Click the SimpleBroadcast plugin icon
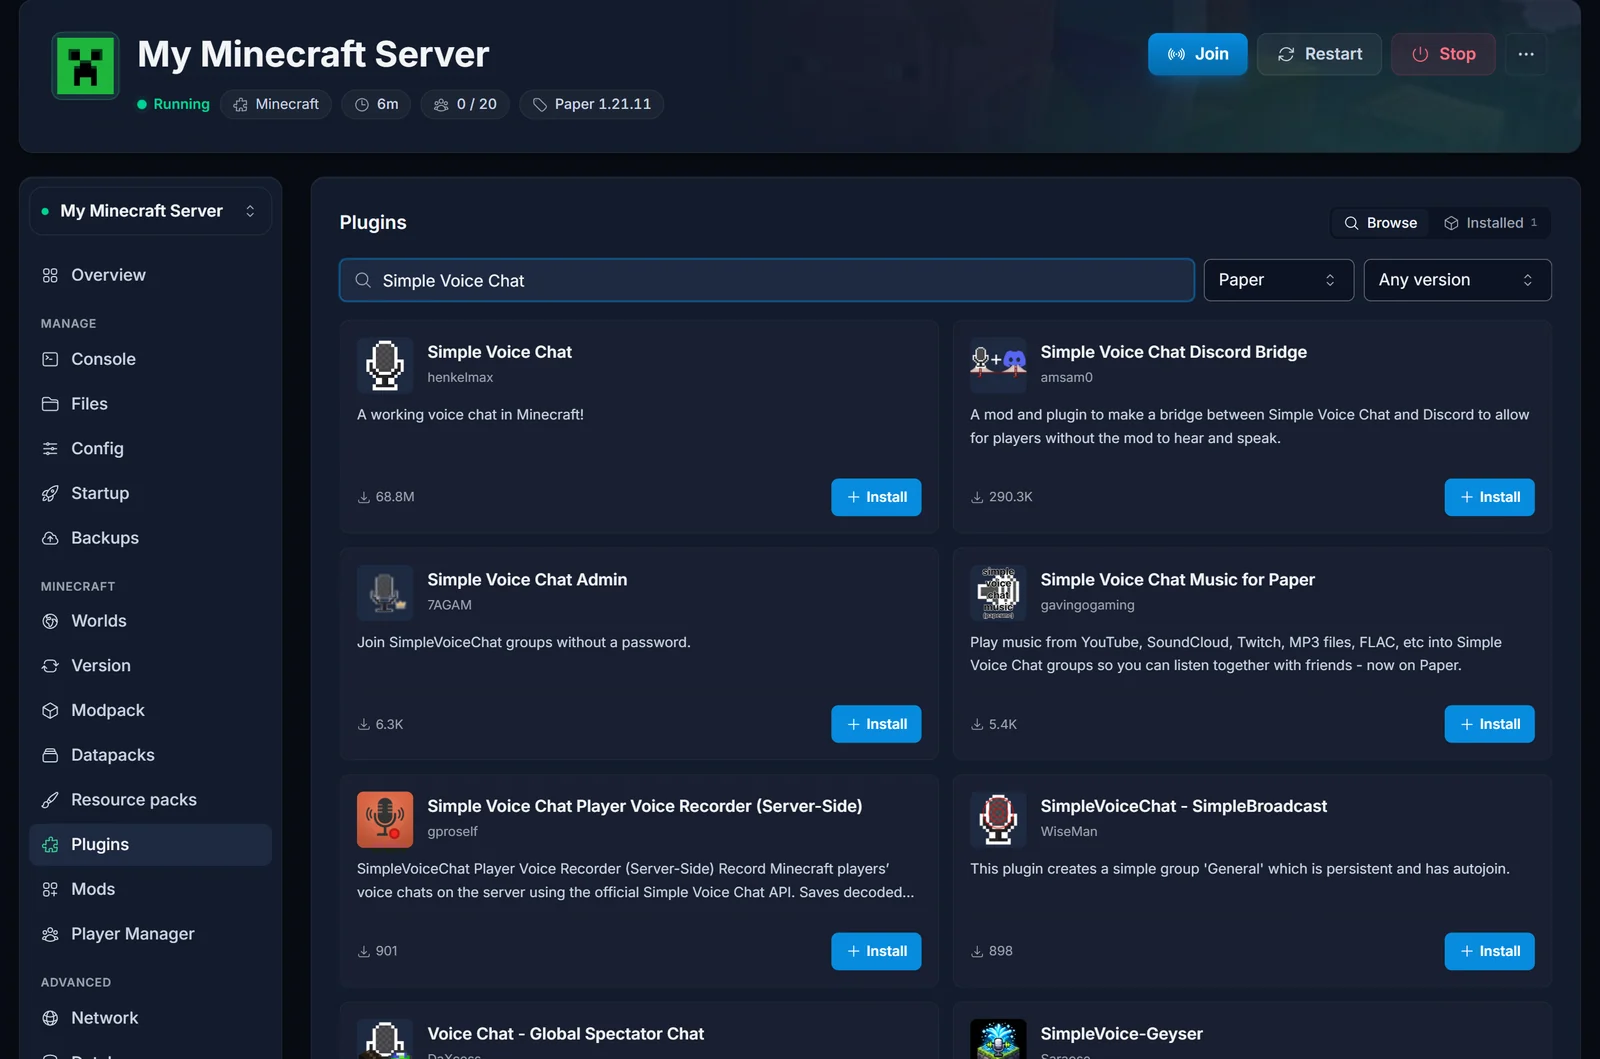This screenshot has width=1600, height=1059. coord(998,820)
